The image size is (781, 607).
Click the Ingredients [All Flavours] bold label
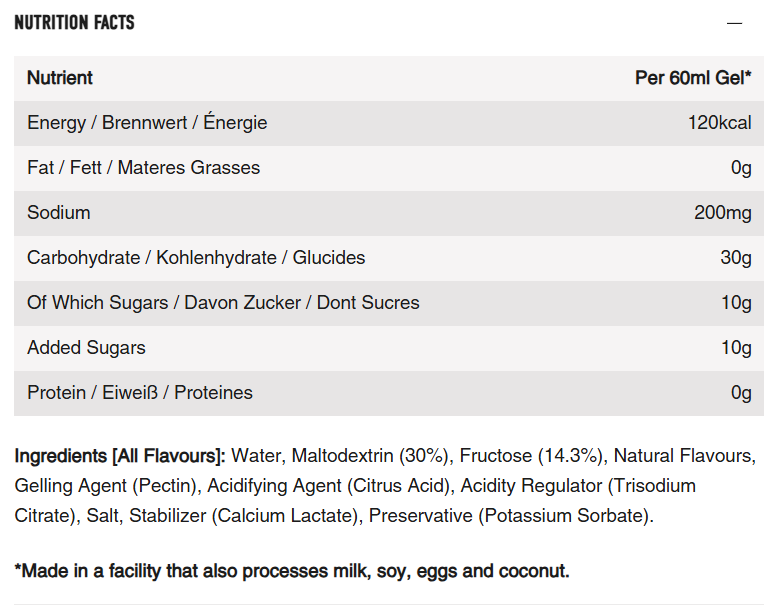pos(120,456)
